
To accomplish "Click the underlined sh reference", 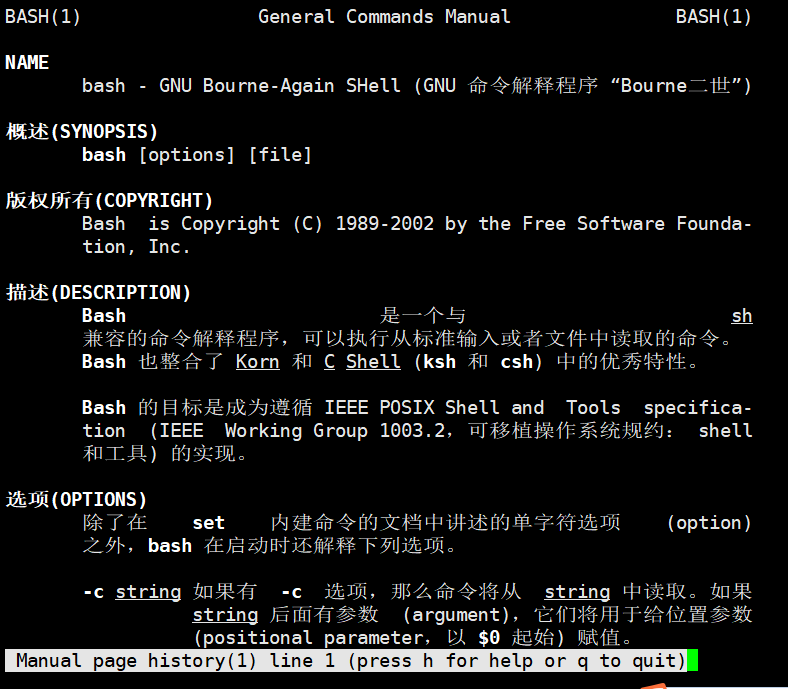I will pyautogui.click(x=742, y=316).
